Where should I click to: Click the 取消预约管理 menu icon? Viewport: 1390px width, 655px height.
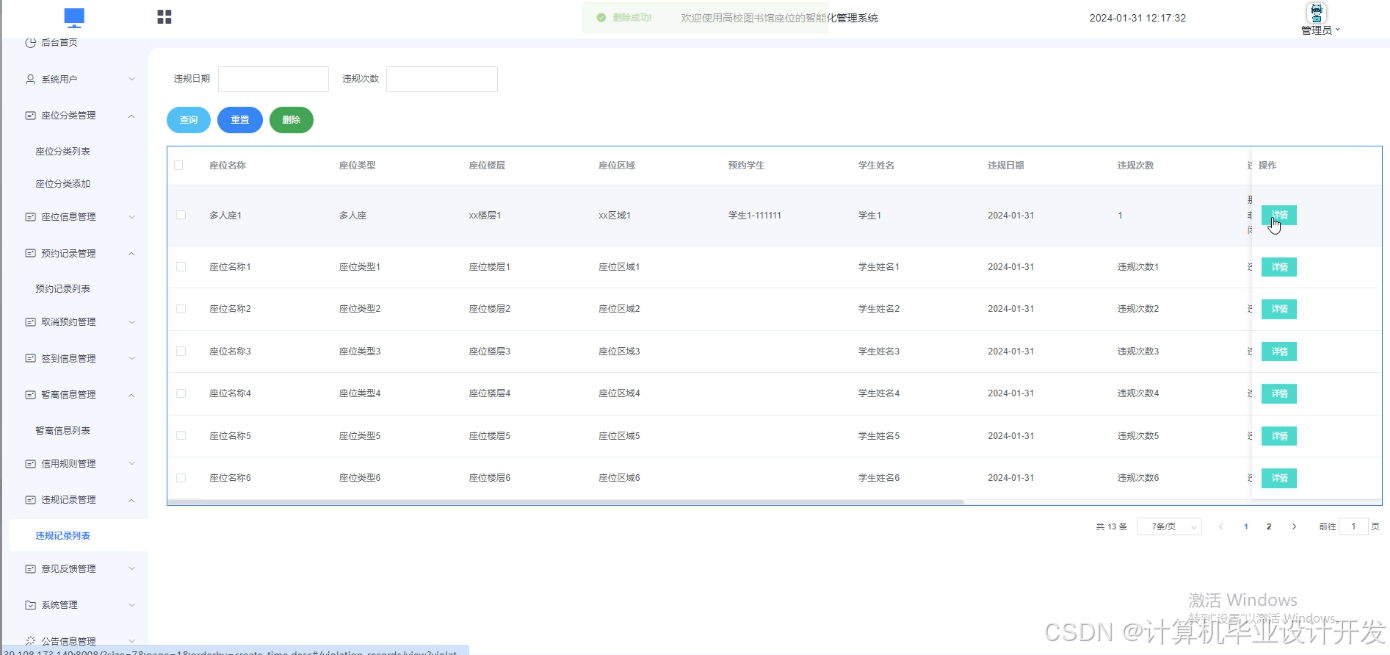[30, 322]
